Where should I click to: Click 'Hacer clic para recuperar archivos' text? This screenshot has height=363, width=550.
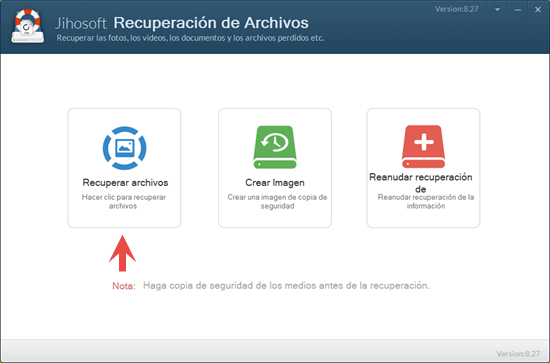[123, 202]
